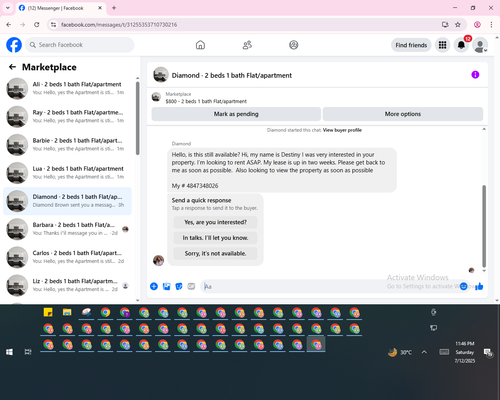Image resolution: width=500 pixels, height=400 pixels.
Task: Open the account profile avatar menu
Action: click(x=480, y=45)
